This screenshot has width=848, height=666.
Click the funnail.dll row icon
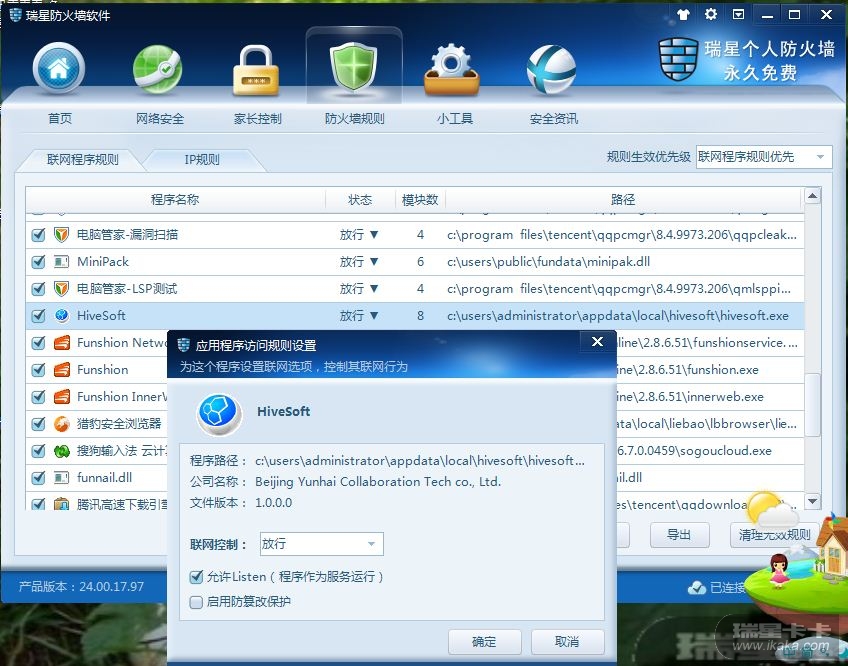61,478
